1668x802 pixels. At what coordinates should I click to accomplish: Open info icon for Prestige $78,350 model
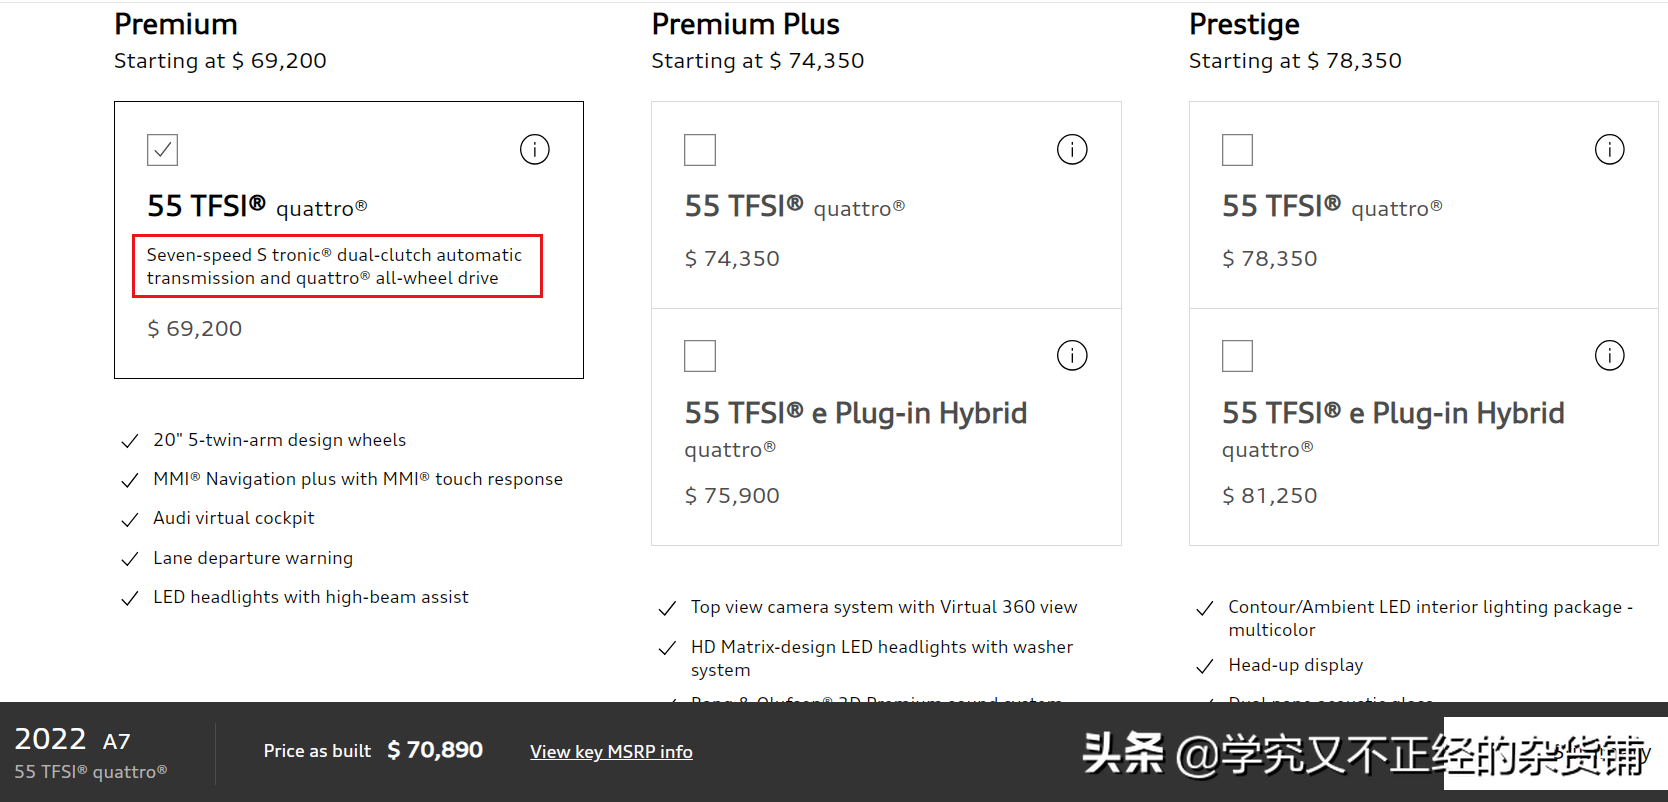1610,150
